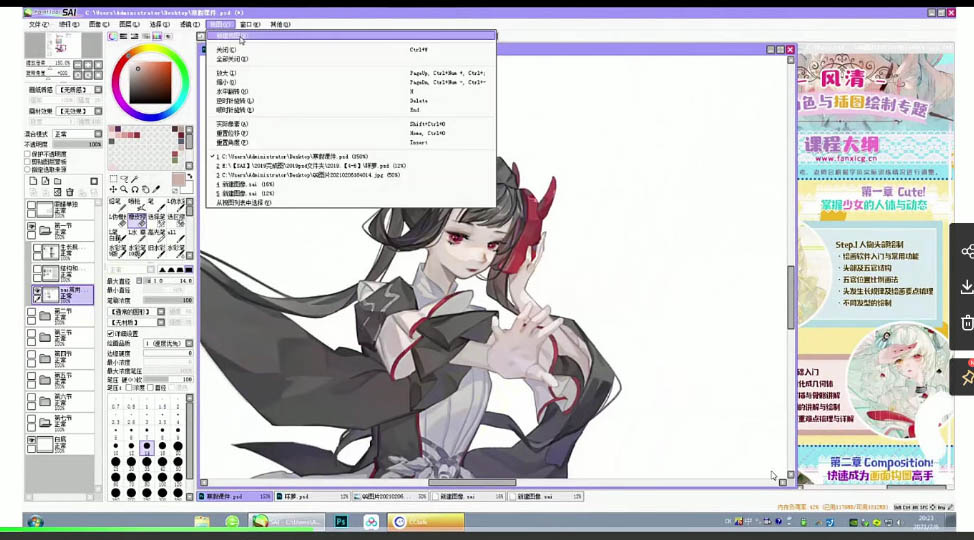Select the rotate view tool
The image size is (974, 540).
134,190
